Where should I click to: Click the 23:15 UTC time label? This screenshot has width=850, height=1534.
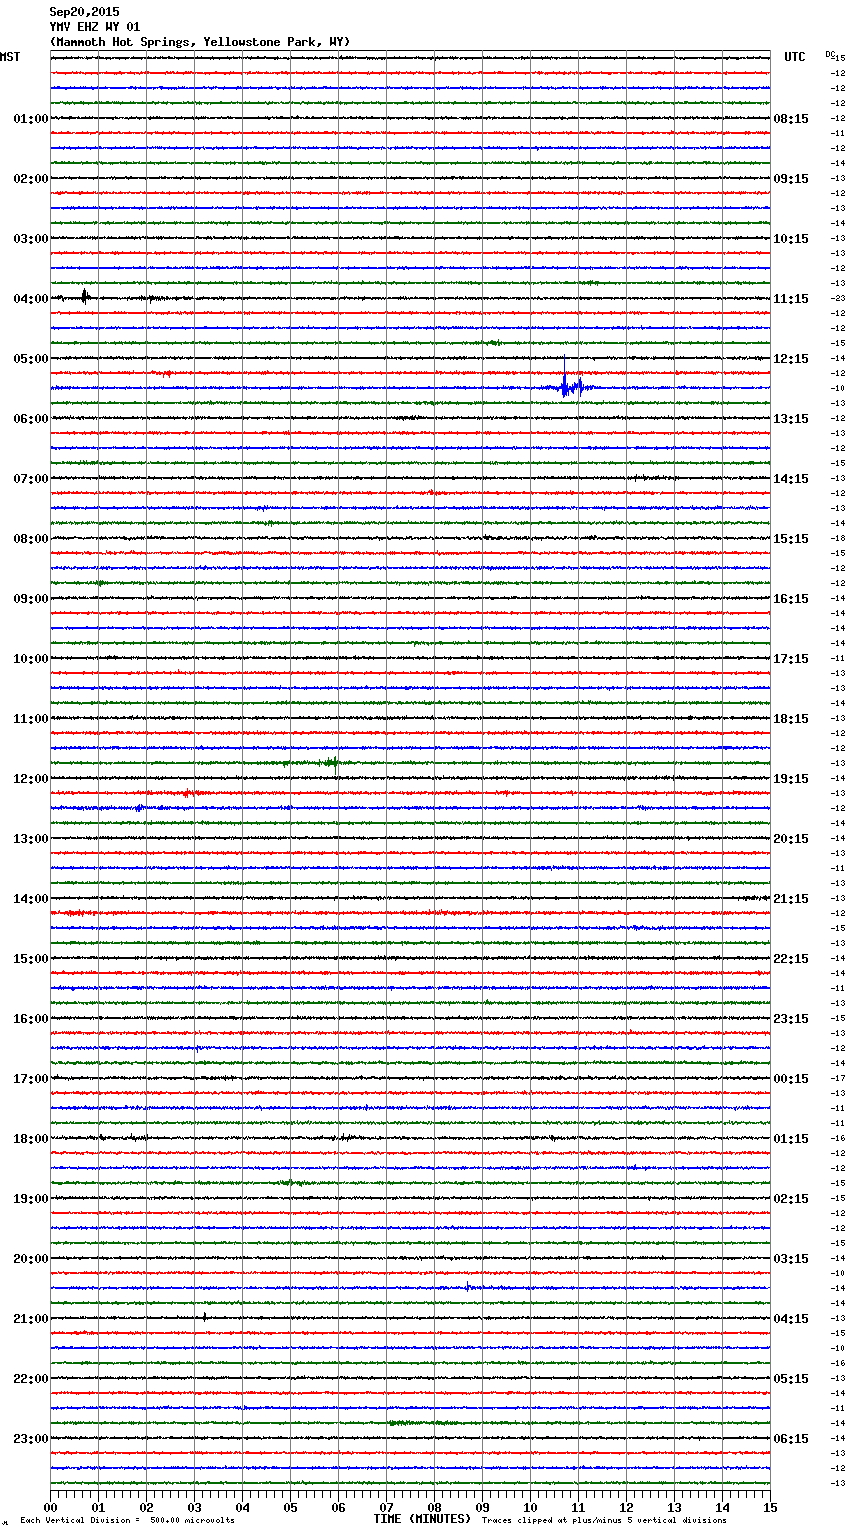click(x=791, y=1019)
